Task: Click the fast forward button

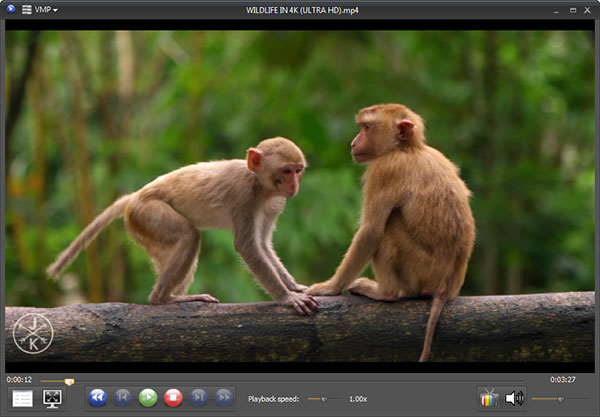Action: tap(224, 398)
